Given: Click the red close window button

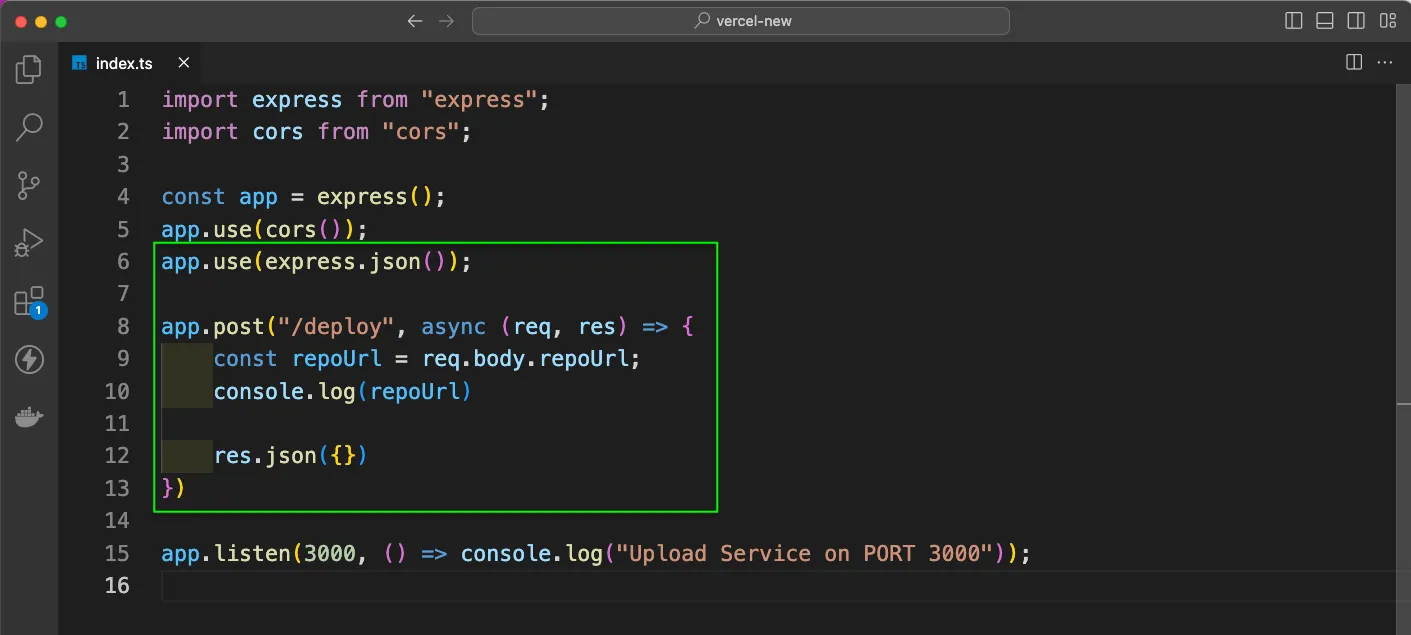Looking at the screenshot, I should (20, 21).
